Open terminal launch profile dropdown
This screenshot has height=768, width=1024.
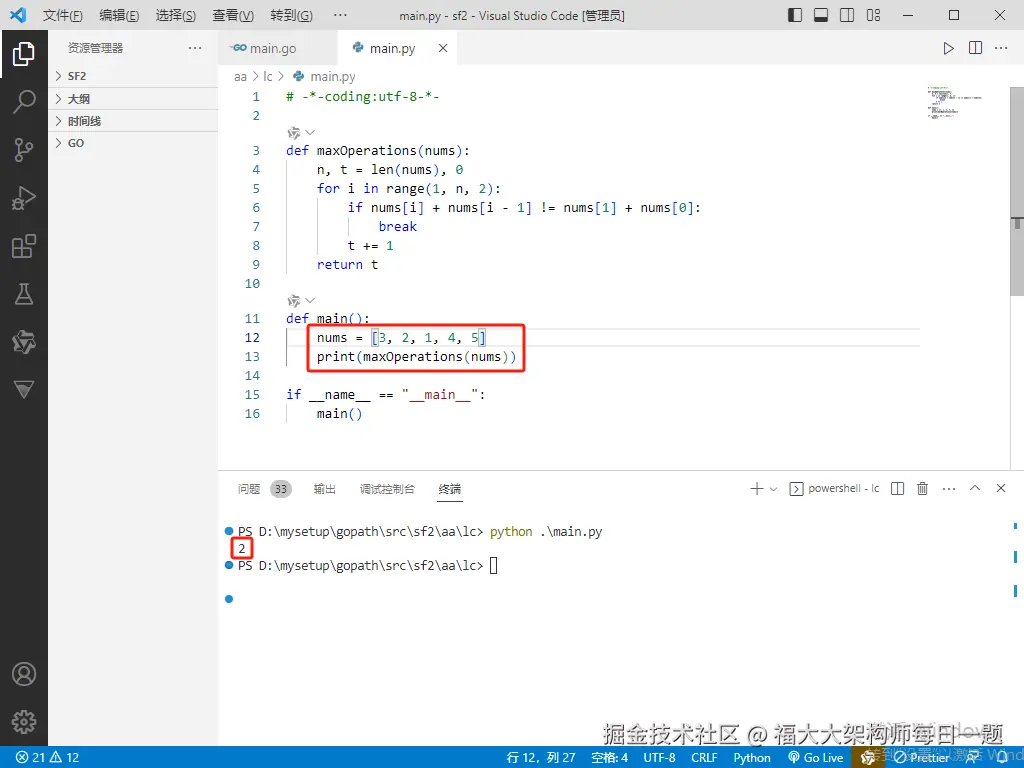pos(773,488)
